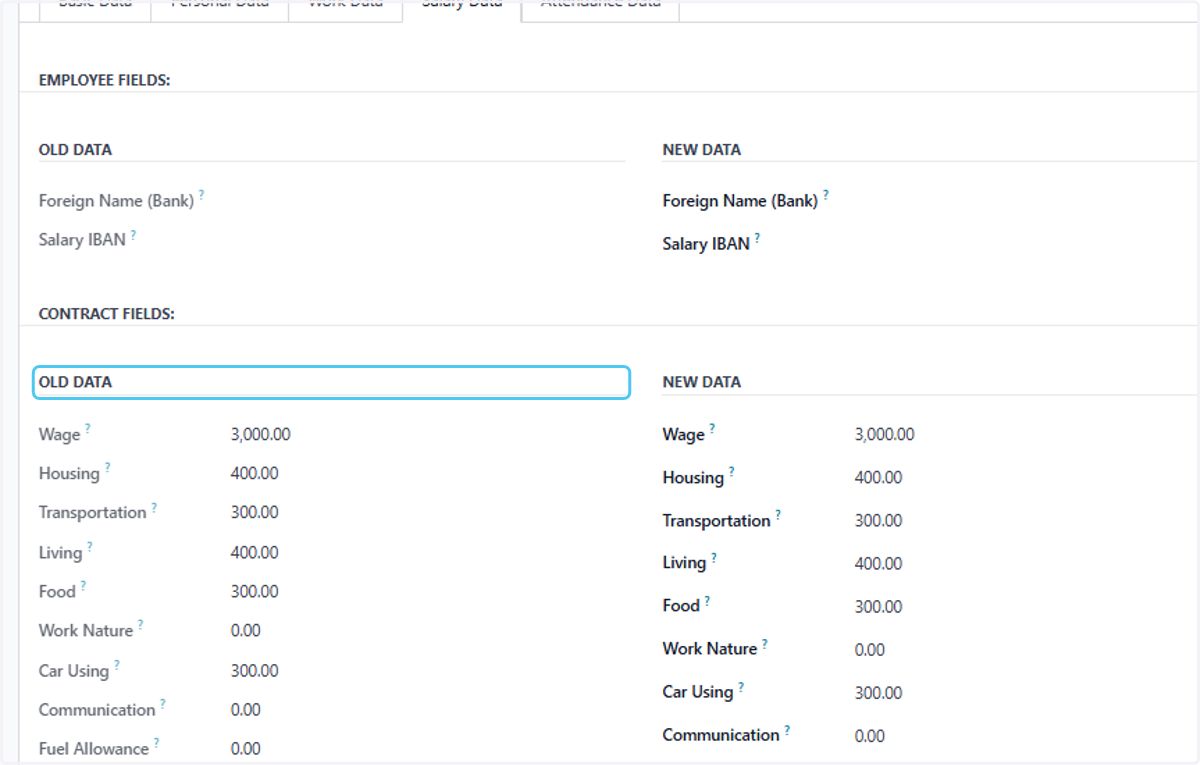Image resolution: width=1200 pixels, height=765 pixels.
Task: Select the Old Data Fuel Allowance value 0.00
Action: (246, 748)
